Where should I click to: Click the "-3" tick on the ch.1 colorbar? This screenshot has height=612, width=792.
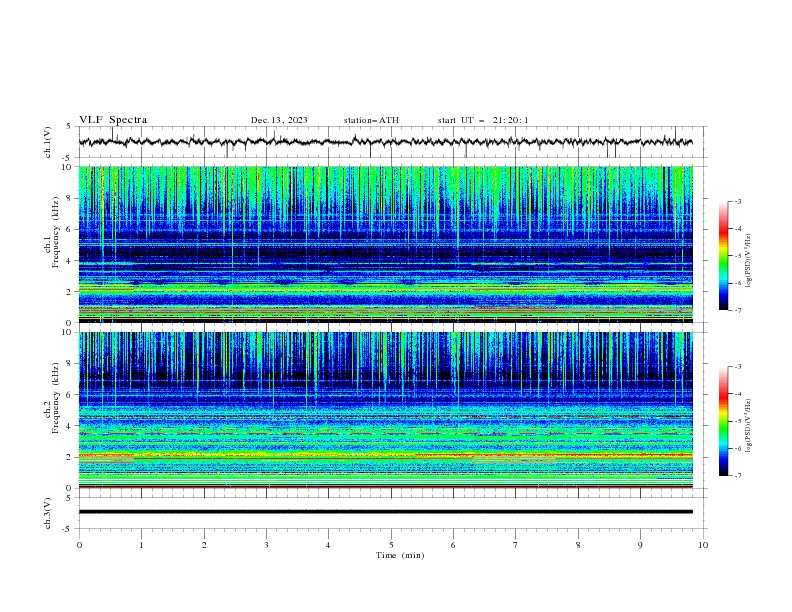[x=738, y=201]
